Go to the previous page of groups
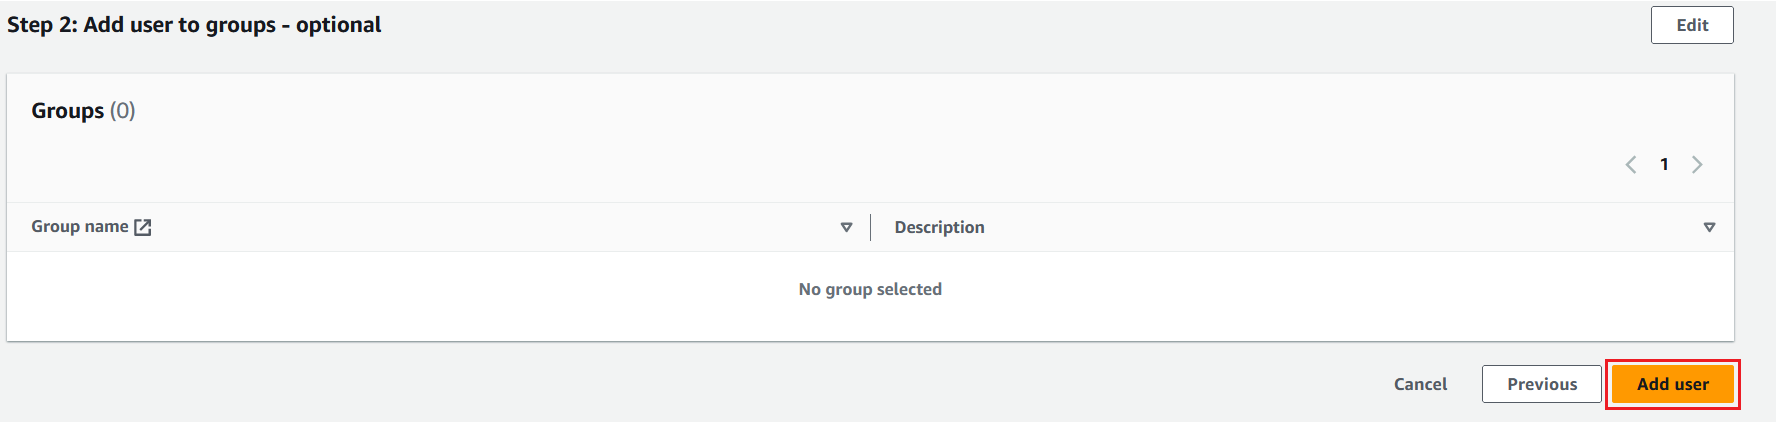 pyautogui.click(x=1631, y=165)
